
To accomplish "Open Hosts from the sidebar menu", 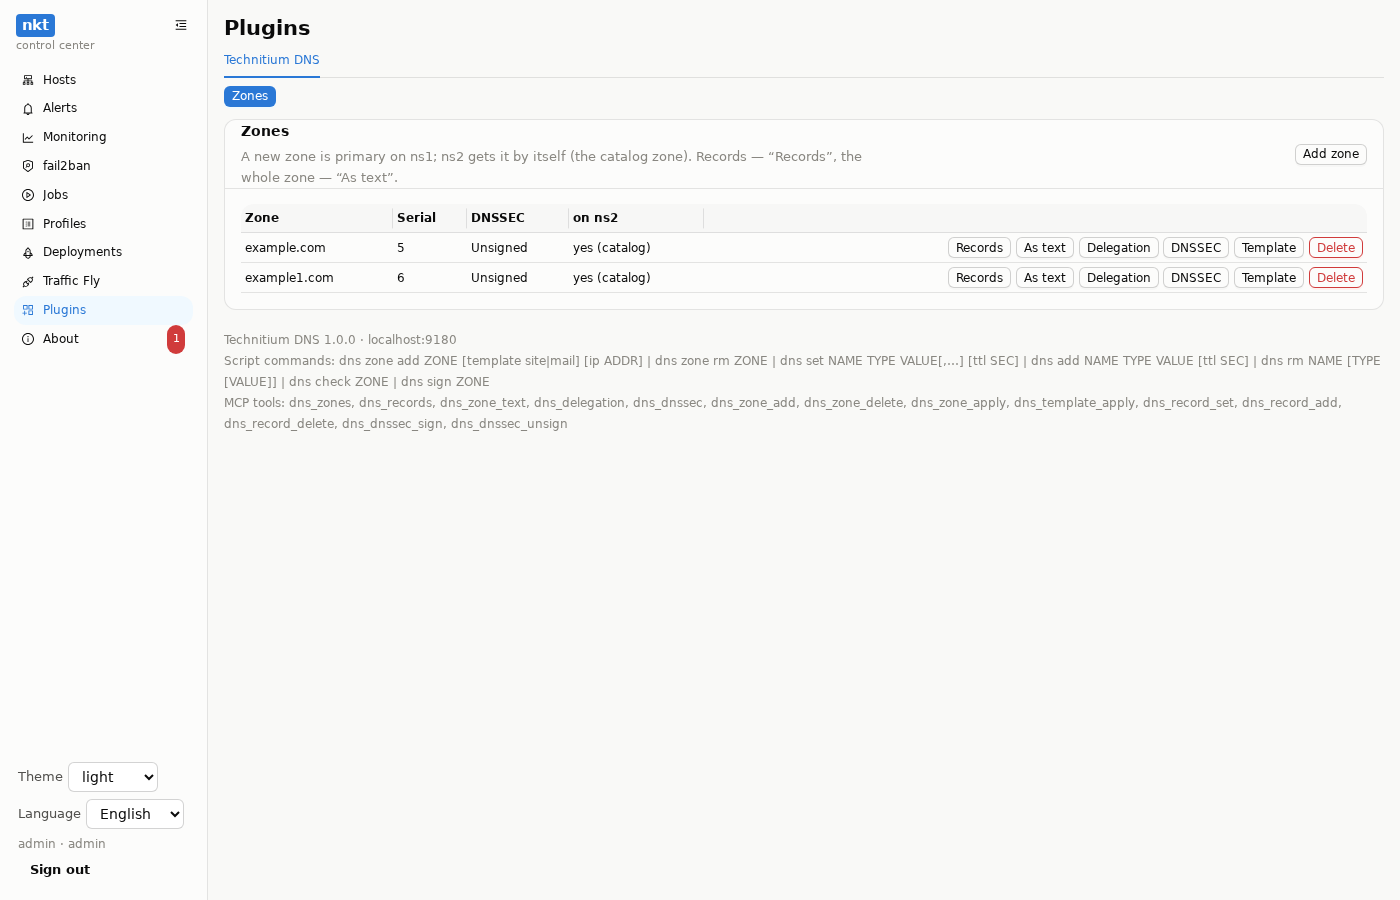I will pyautogui.click(x=104, y=80).
